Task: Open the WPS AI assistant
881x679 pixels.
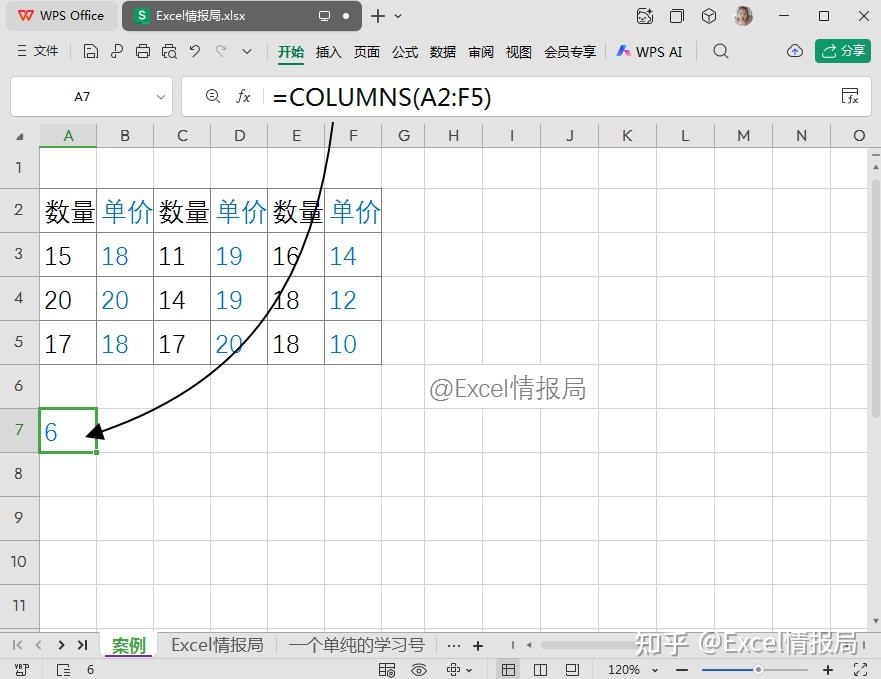Action: 649,52
